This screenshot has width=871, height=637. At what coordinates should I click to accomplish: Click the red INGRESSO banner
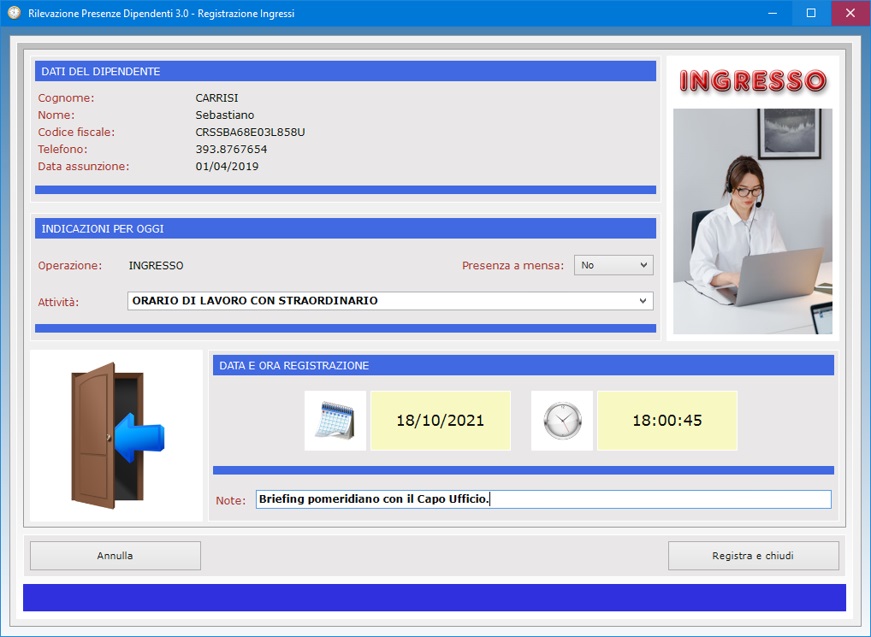tap(752, 81)
